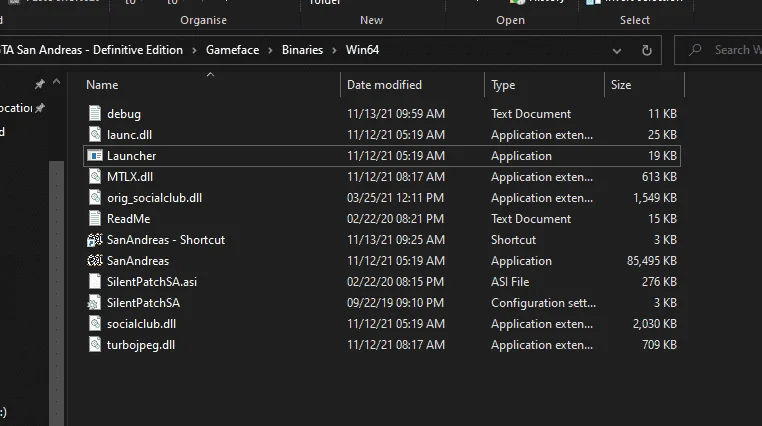Click the 1,549 KB size value
762x426 pixels.
tap(655, 198)
